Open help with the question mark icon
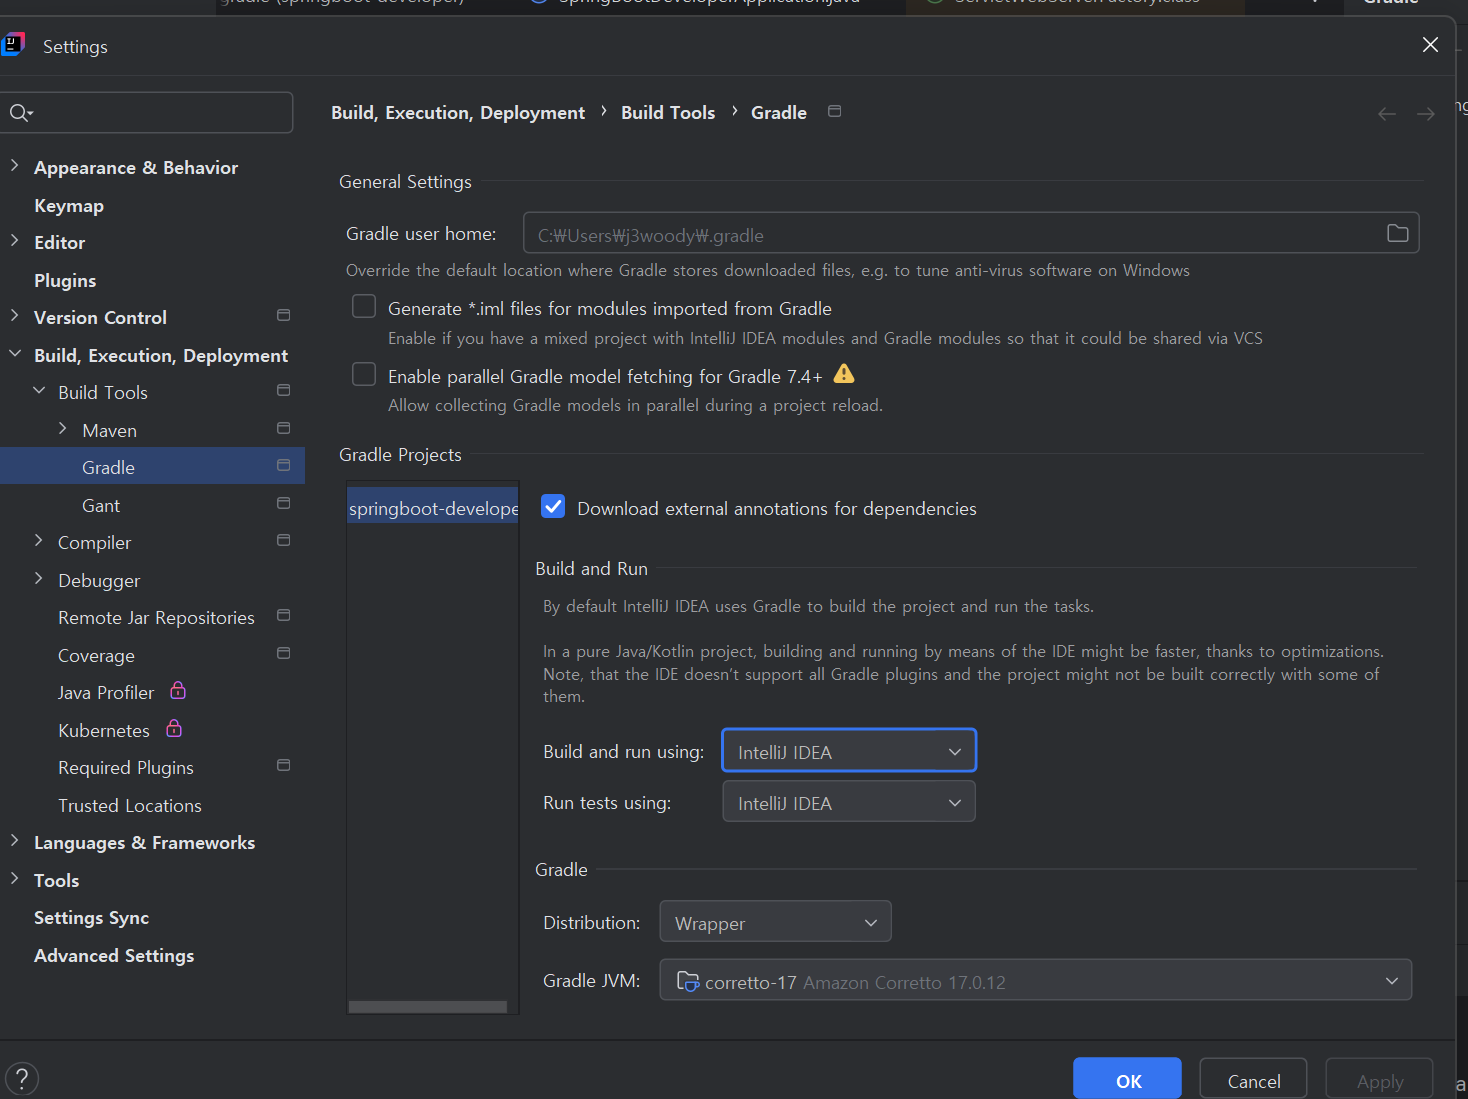1468x1099 pixels. click(22, 1079)
